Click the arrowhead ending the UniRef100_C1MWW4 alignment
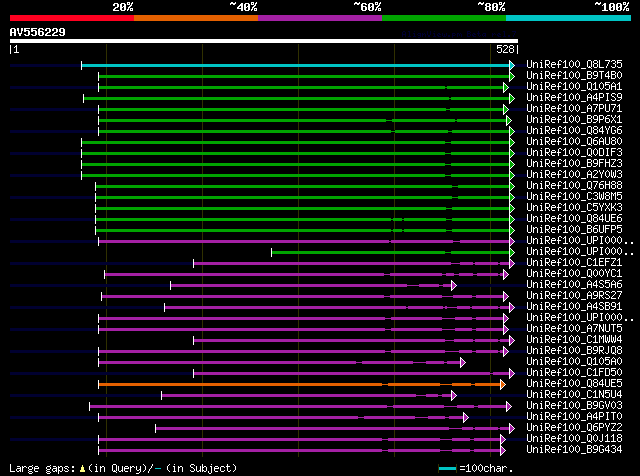 (x=512, y=340)
